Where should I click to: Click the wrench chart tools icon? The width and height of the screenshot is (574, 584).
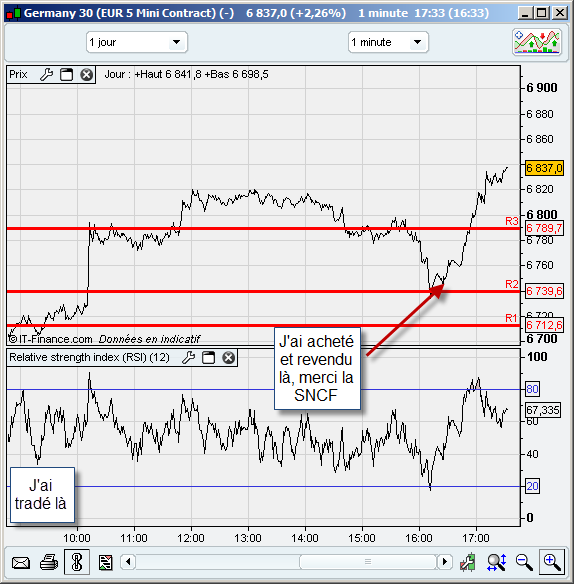point(468,562)
